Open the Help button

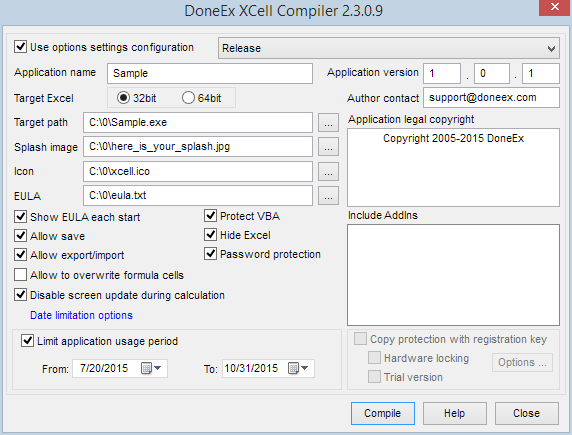click(x=455, y=413)
